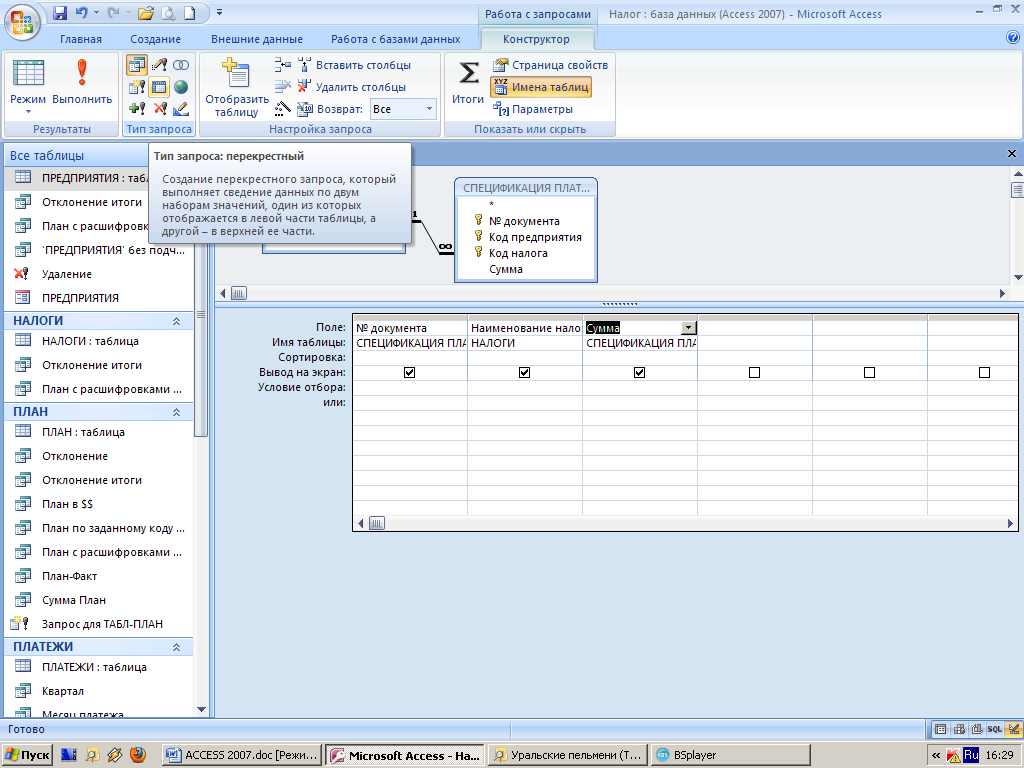Toggle Имена таблиц table names button

(x=541, y=87)
